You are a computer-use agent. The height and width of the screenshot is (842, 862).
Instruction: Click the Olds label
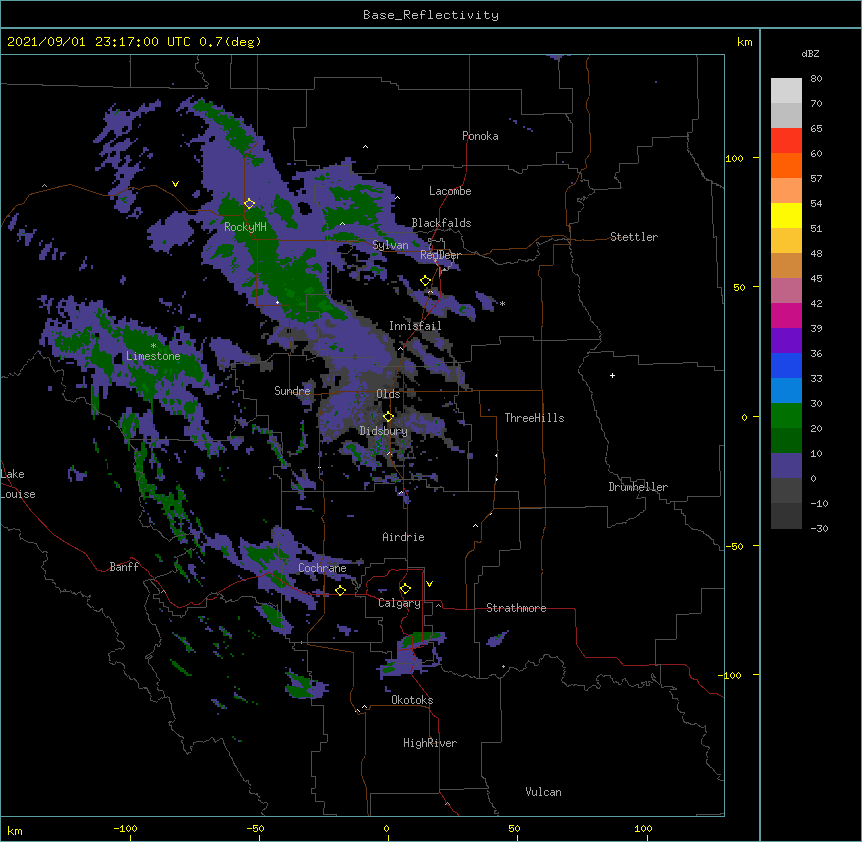click(x=388, y=394)
